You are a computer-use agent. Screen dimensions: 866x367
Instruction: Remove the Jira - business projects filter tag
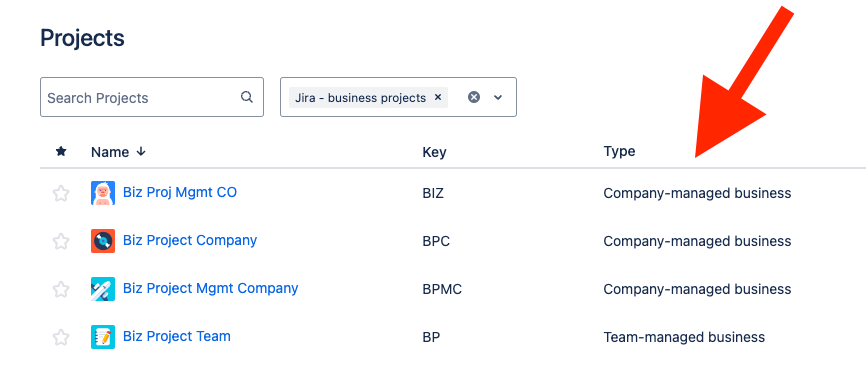pyautogui.click(x=438, y=97)
